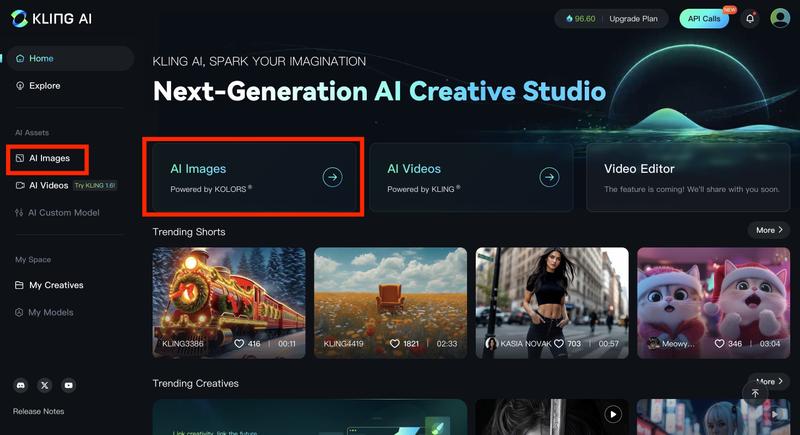Viewport: 800px width, 435px height.
Task: Click the Upgrade Plan button
Action: [x=635, y=19]
